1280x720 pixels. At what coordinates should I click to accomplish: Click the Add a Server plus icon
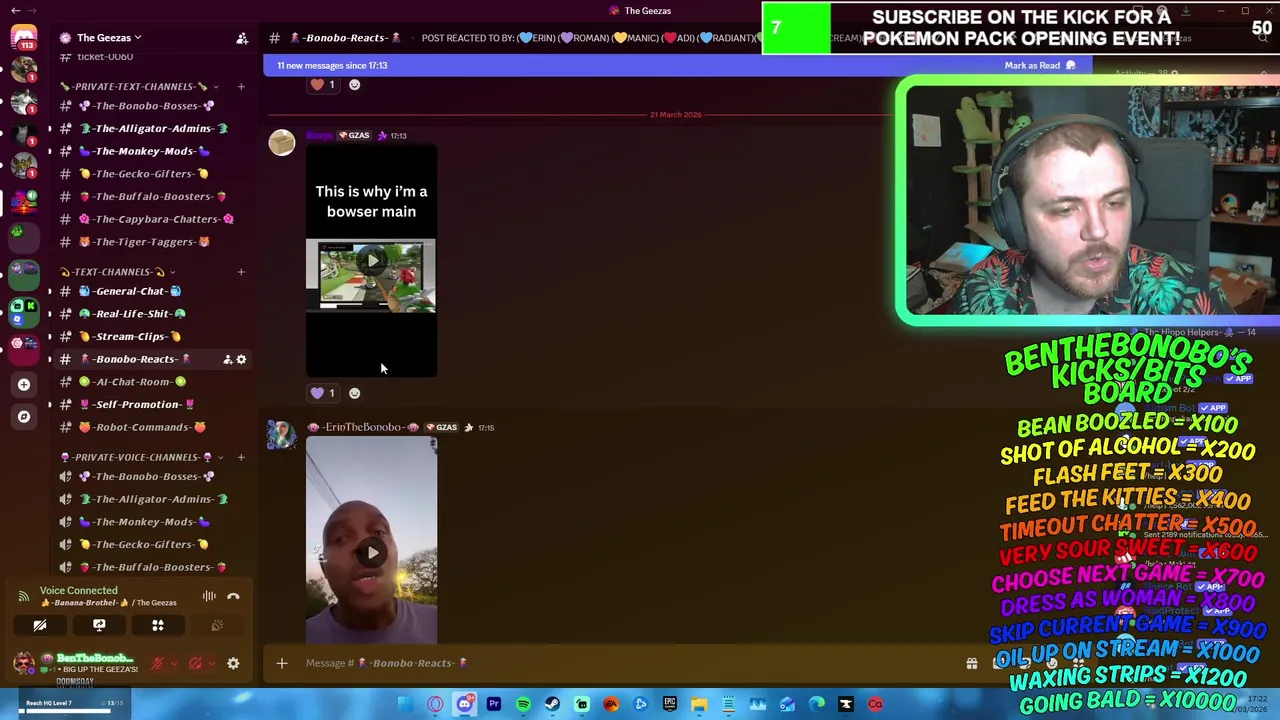pos(24,384)
